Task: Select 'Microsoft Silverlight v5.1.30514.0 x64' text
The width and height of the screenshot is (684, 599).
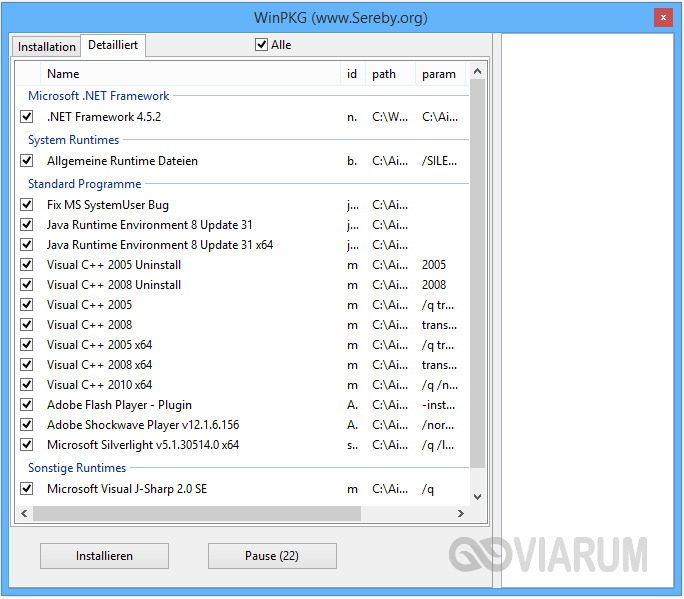Action: [143, 445]
